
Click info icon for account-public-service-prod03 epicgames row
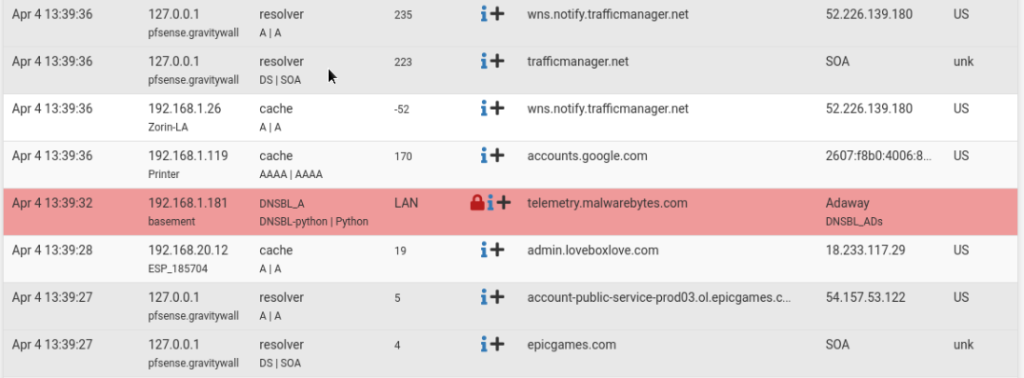coord(484,298)
